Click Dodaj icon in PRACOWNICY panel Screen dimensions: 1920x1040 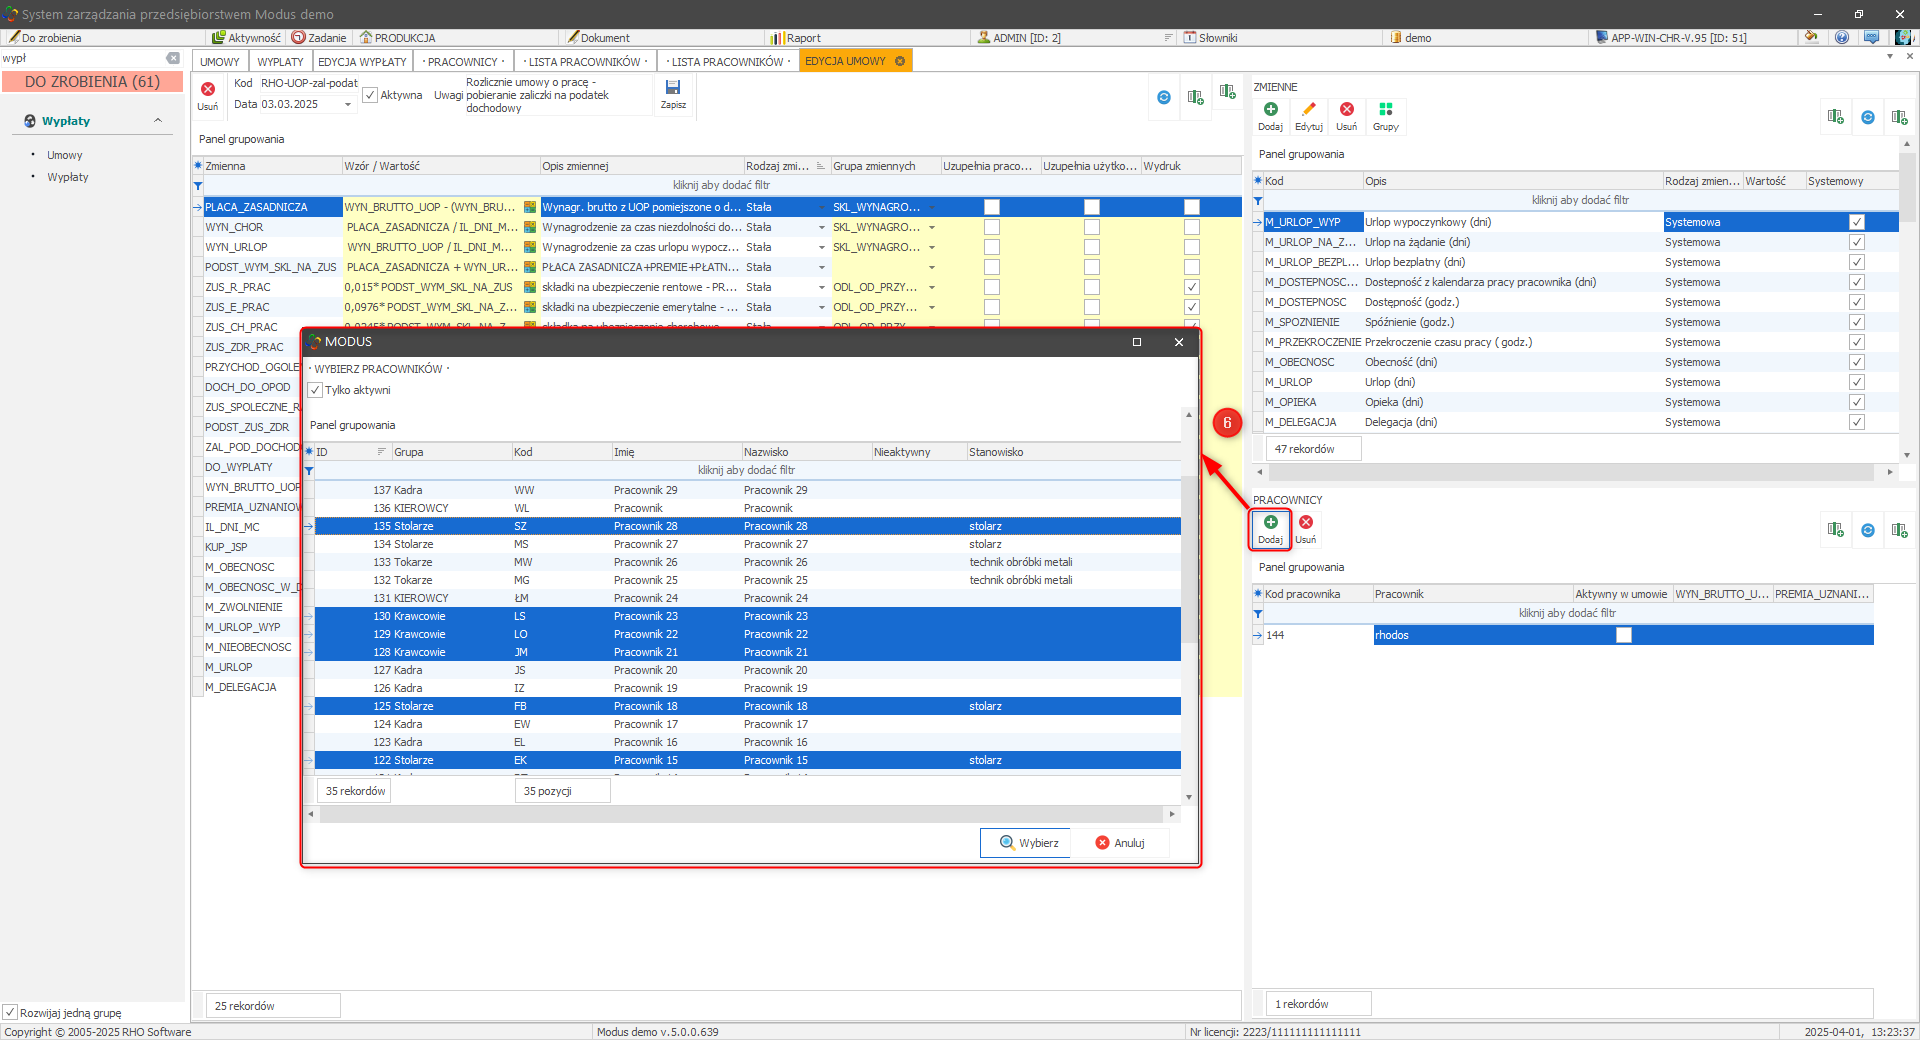[1270, 523]
